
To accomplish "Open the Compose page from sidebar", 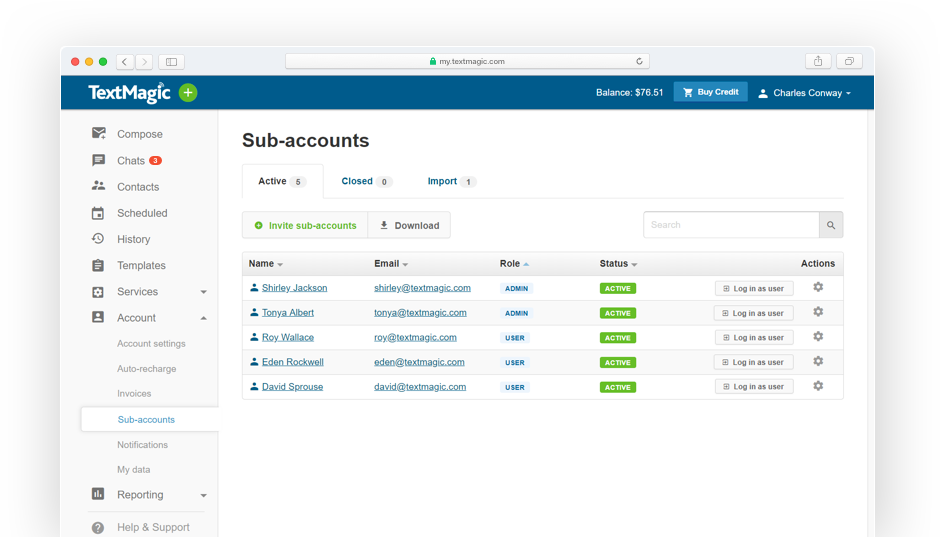I will coord(140,134).
